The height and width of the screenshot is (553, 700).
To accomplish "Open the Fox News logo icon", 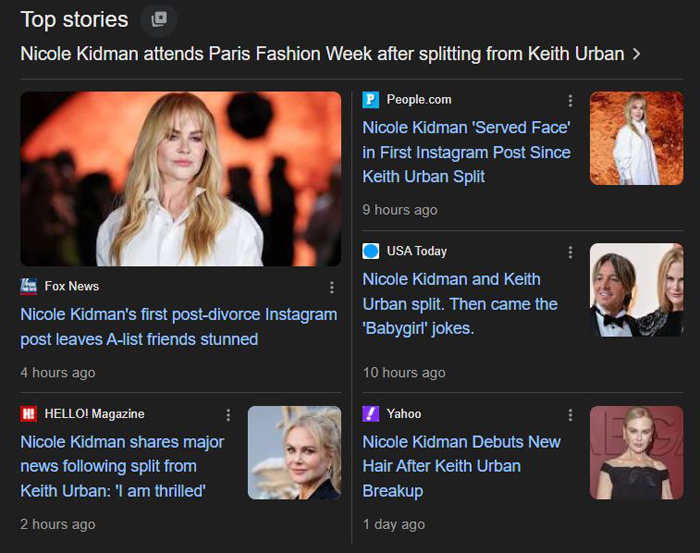I will coord(29,287).
